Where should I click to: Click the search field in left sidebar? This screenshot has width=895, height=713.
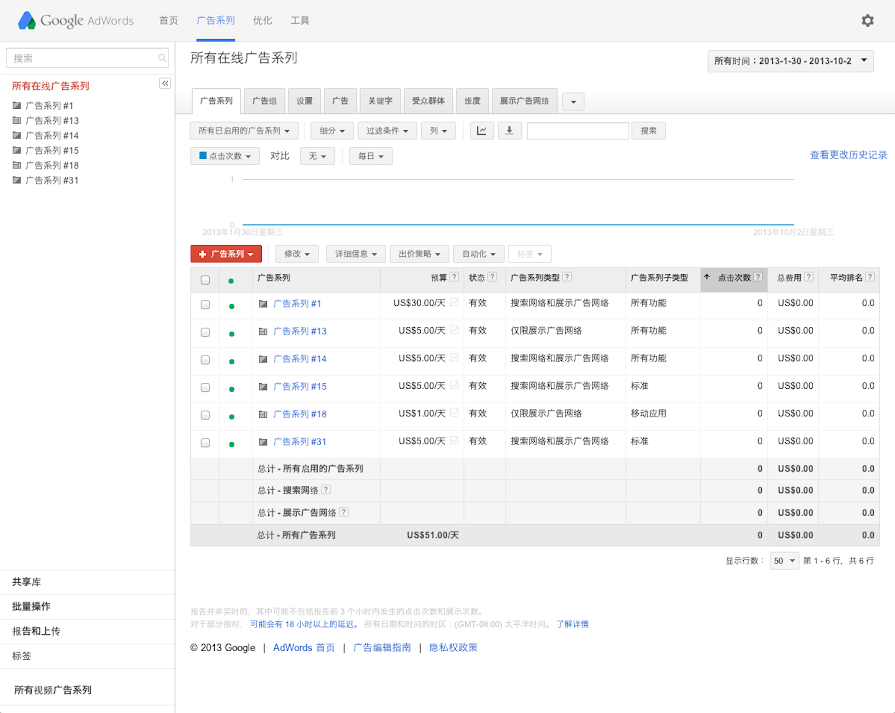[87, 59]
